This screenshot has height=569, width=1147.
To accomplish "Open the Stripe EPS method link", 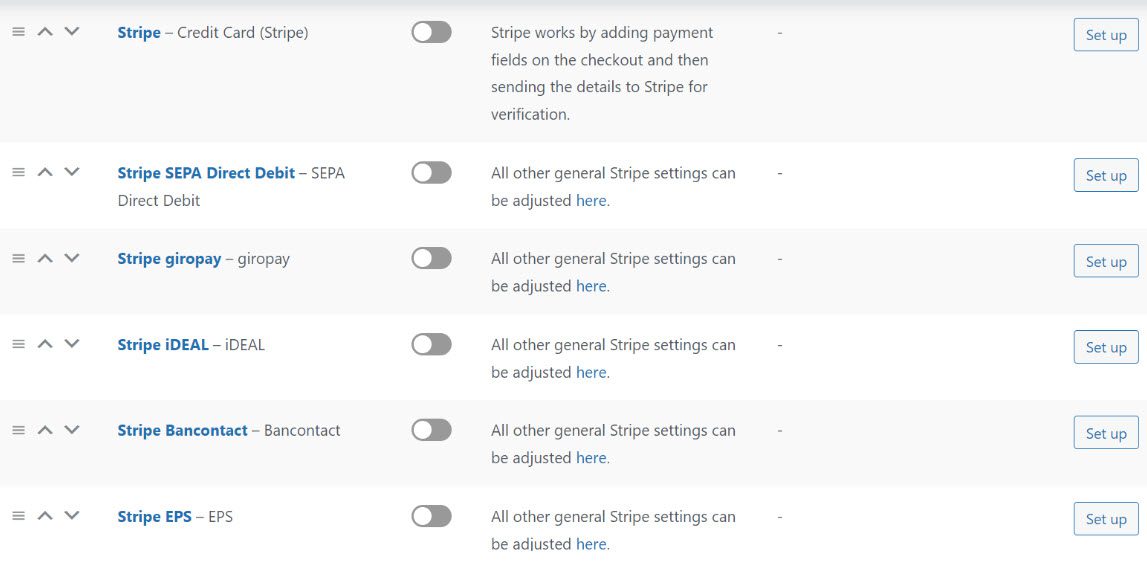I will tap(154, 516).
